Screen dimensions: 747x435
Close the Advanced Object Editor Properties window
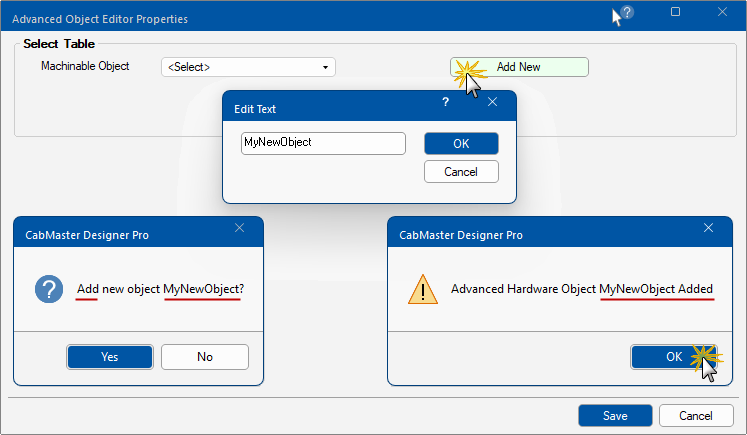point(722,12)
